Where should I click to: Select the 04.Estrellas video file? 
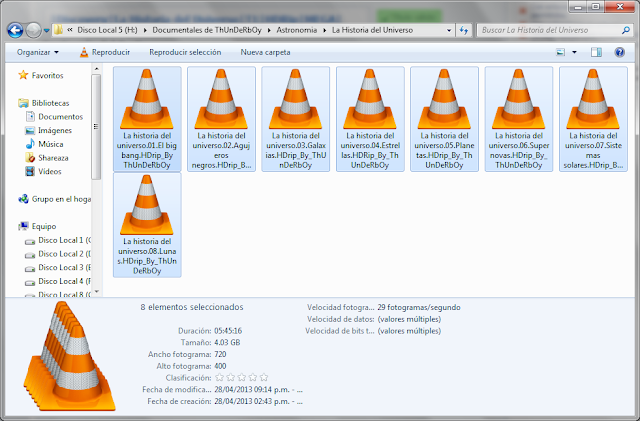(370, 119)
